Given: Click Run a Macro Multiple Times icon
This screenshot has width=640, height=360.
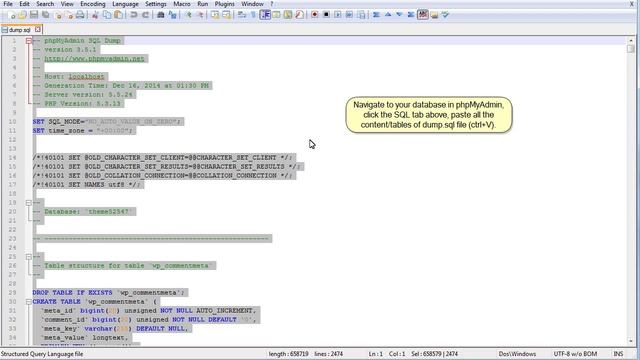Looking at the screenshot, I should pos(349,15).
